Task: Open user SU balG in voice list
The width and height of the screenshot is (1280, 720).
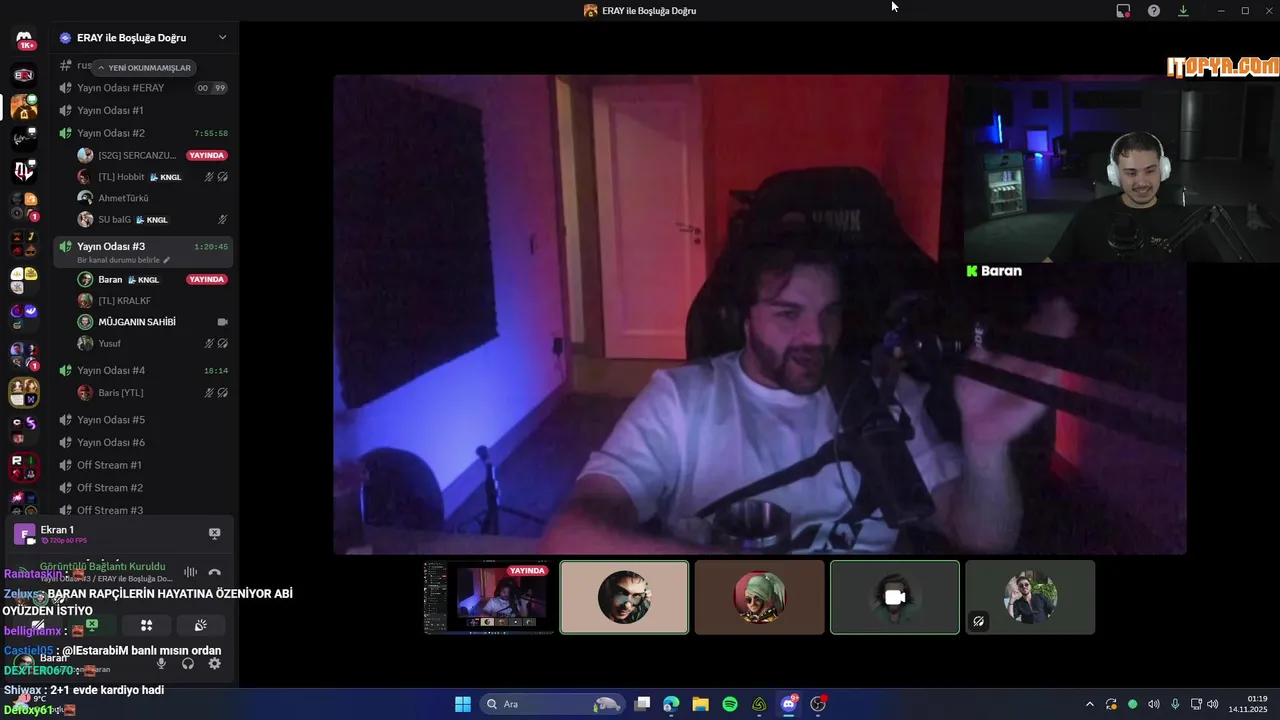Action: (x=153, y=219)
